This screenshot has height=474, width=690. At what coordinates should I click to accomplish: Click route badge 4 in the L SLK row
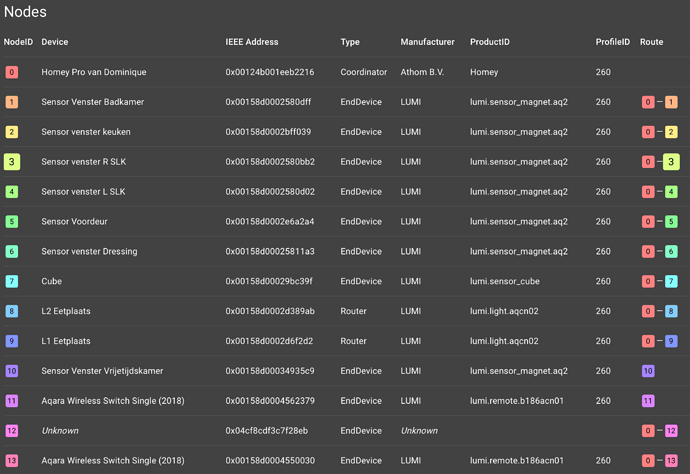671,192
